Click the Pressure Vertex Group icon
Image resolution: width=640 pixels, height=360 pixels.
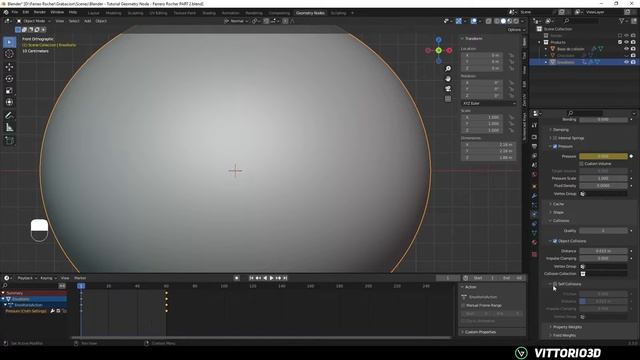[x=582, y=193]
